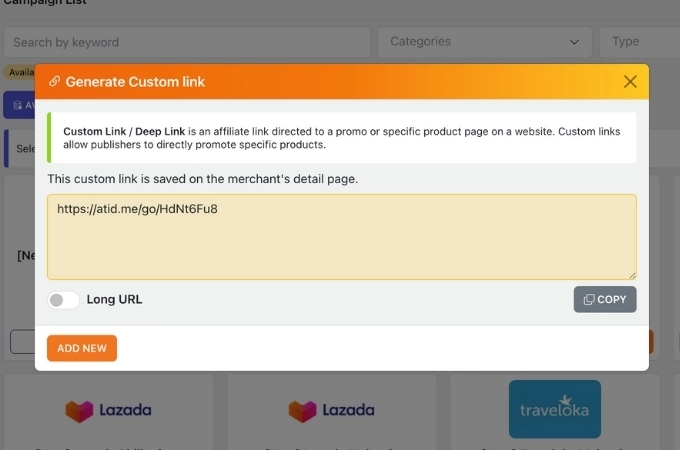Screen dimensions: 680x450
Task: Click the yellow Available badge
Action: [18, 72]
